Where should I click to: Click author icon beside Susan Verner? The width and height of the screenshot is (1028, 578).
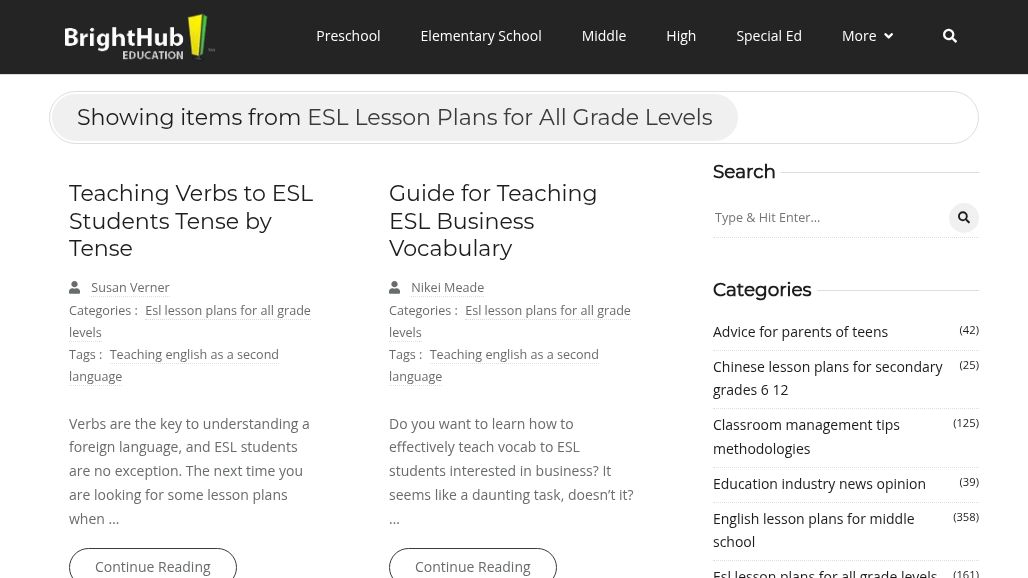[75, 287]
